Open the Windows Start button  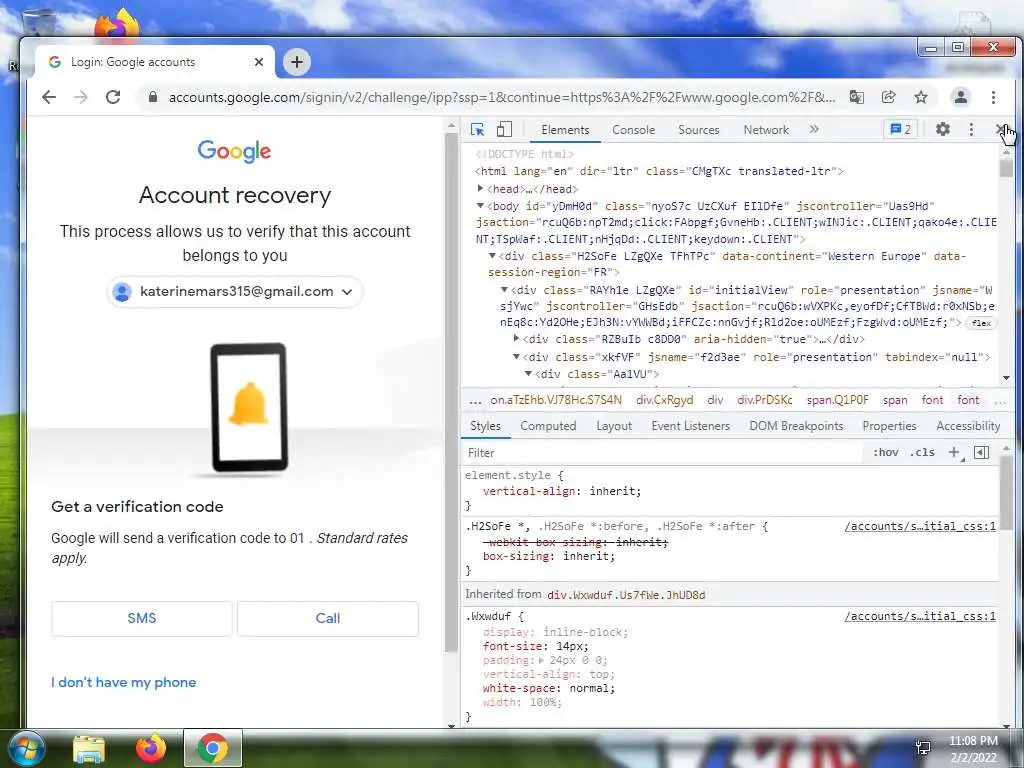tap(27, 748)
